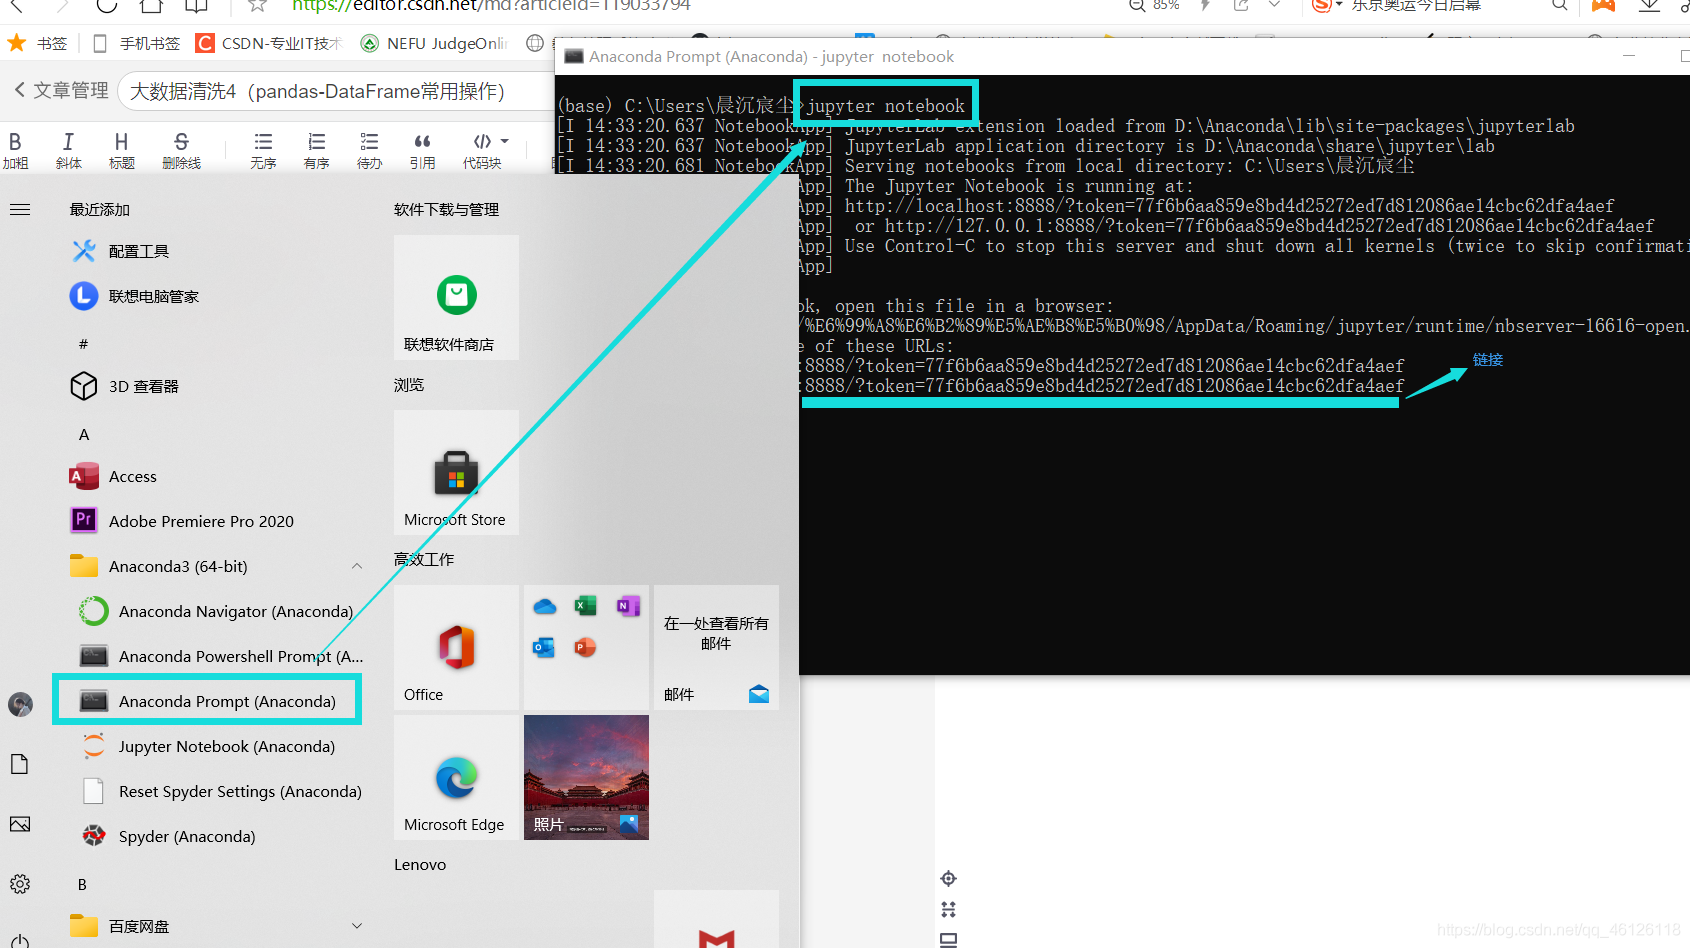Click the browser search magnifier icon
1690x948 pixels.
pos(1560,5)
